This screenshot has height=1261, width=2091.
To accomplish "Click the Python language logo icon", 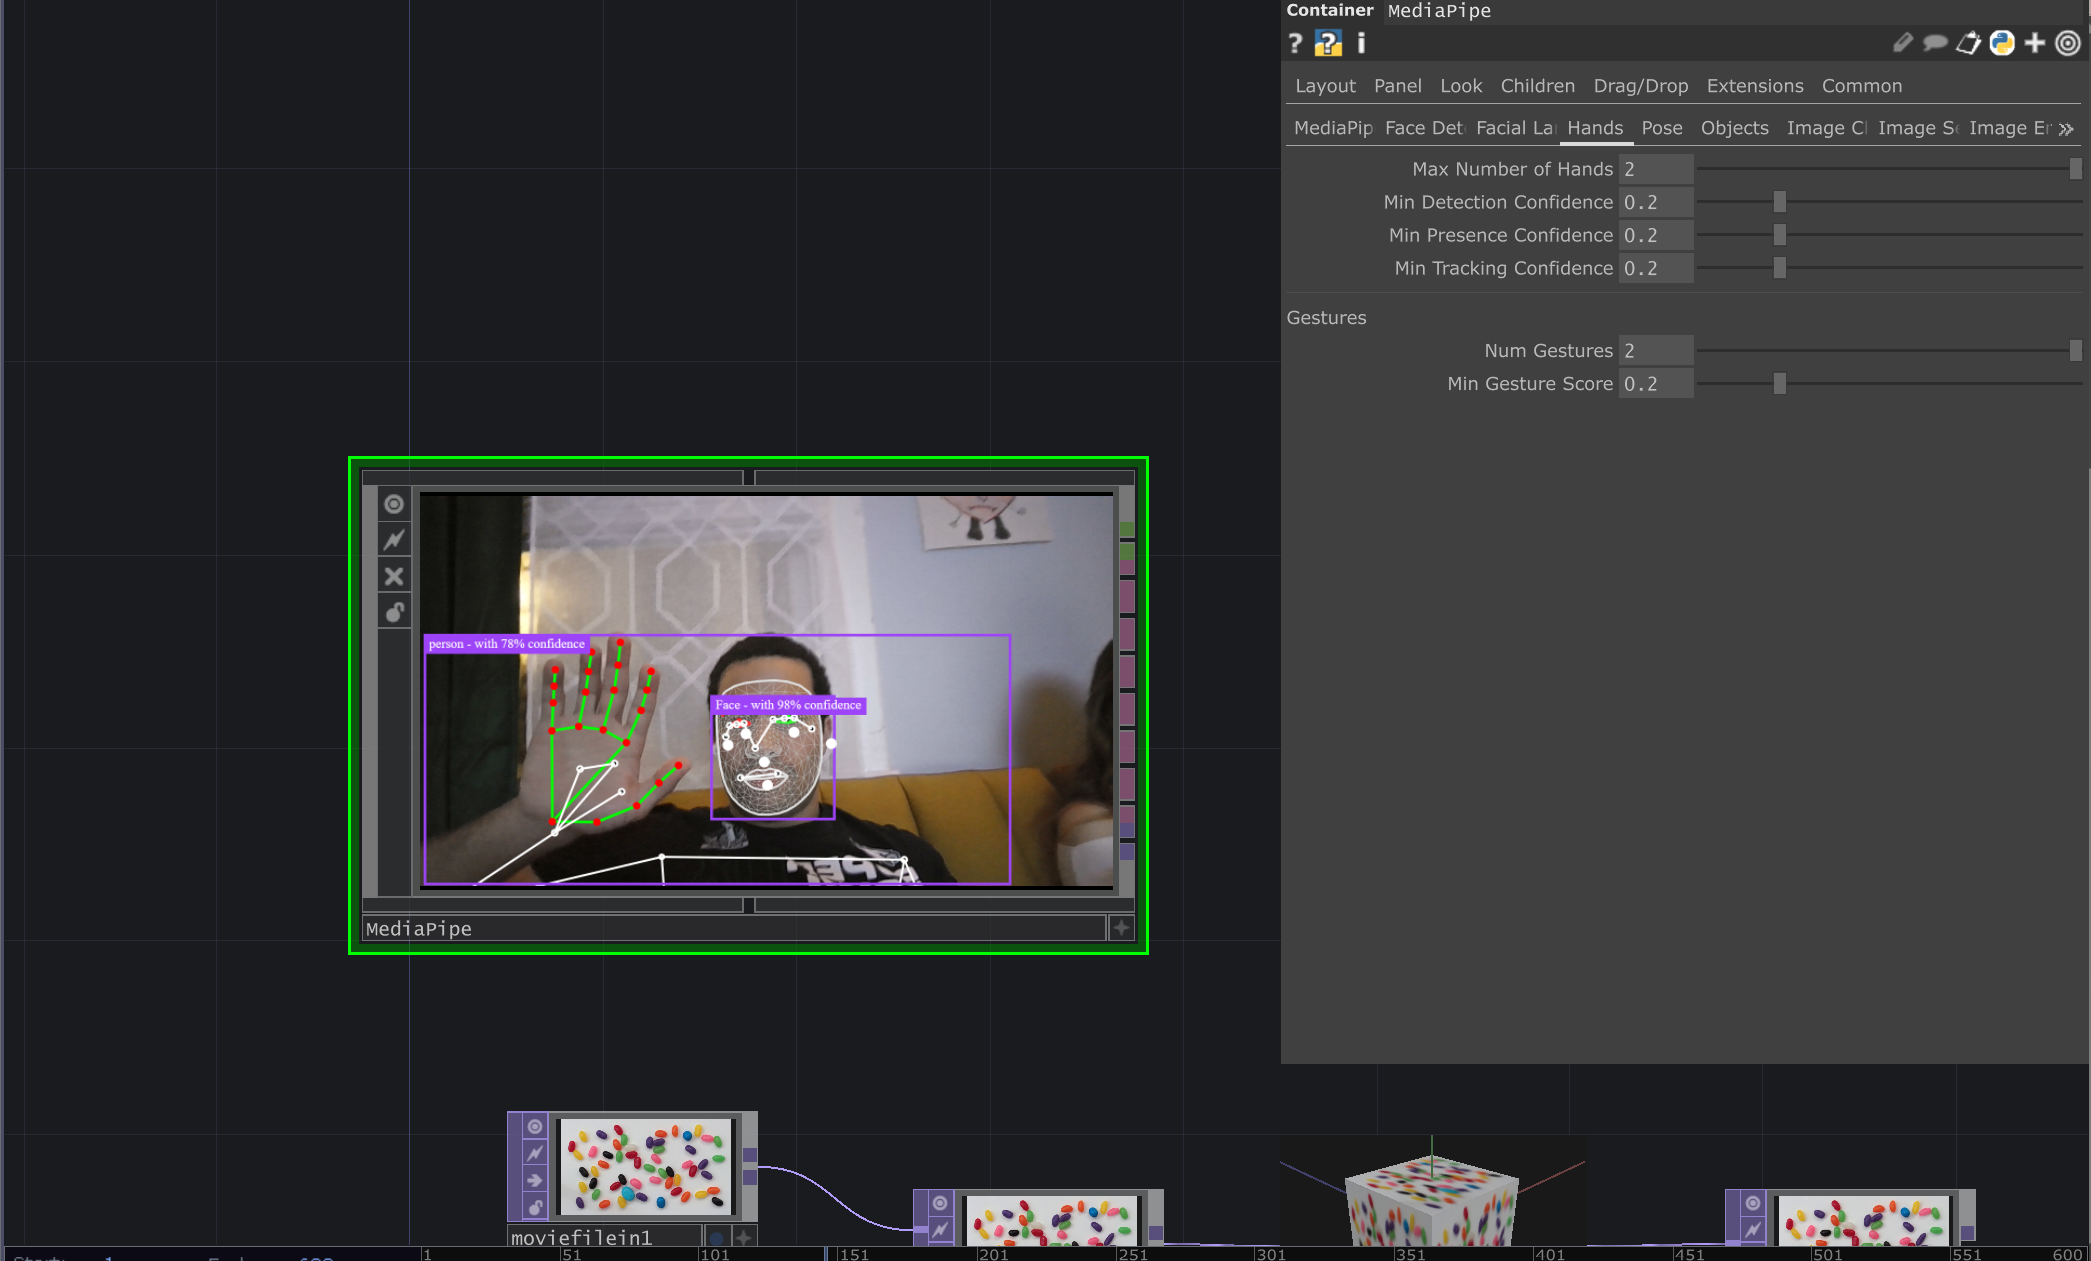I will [2002, 43].
